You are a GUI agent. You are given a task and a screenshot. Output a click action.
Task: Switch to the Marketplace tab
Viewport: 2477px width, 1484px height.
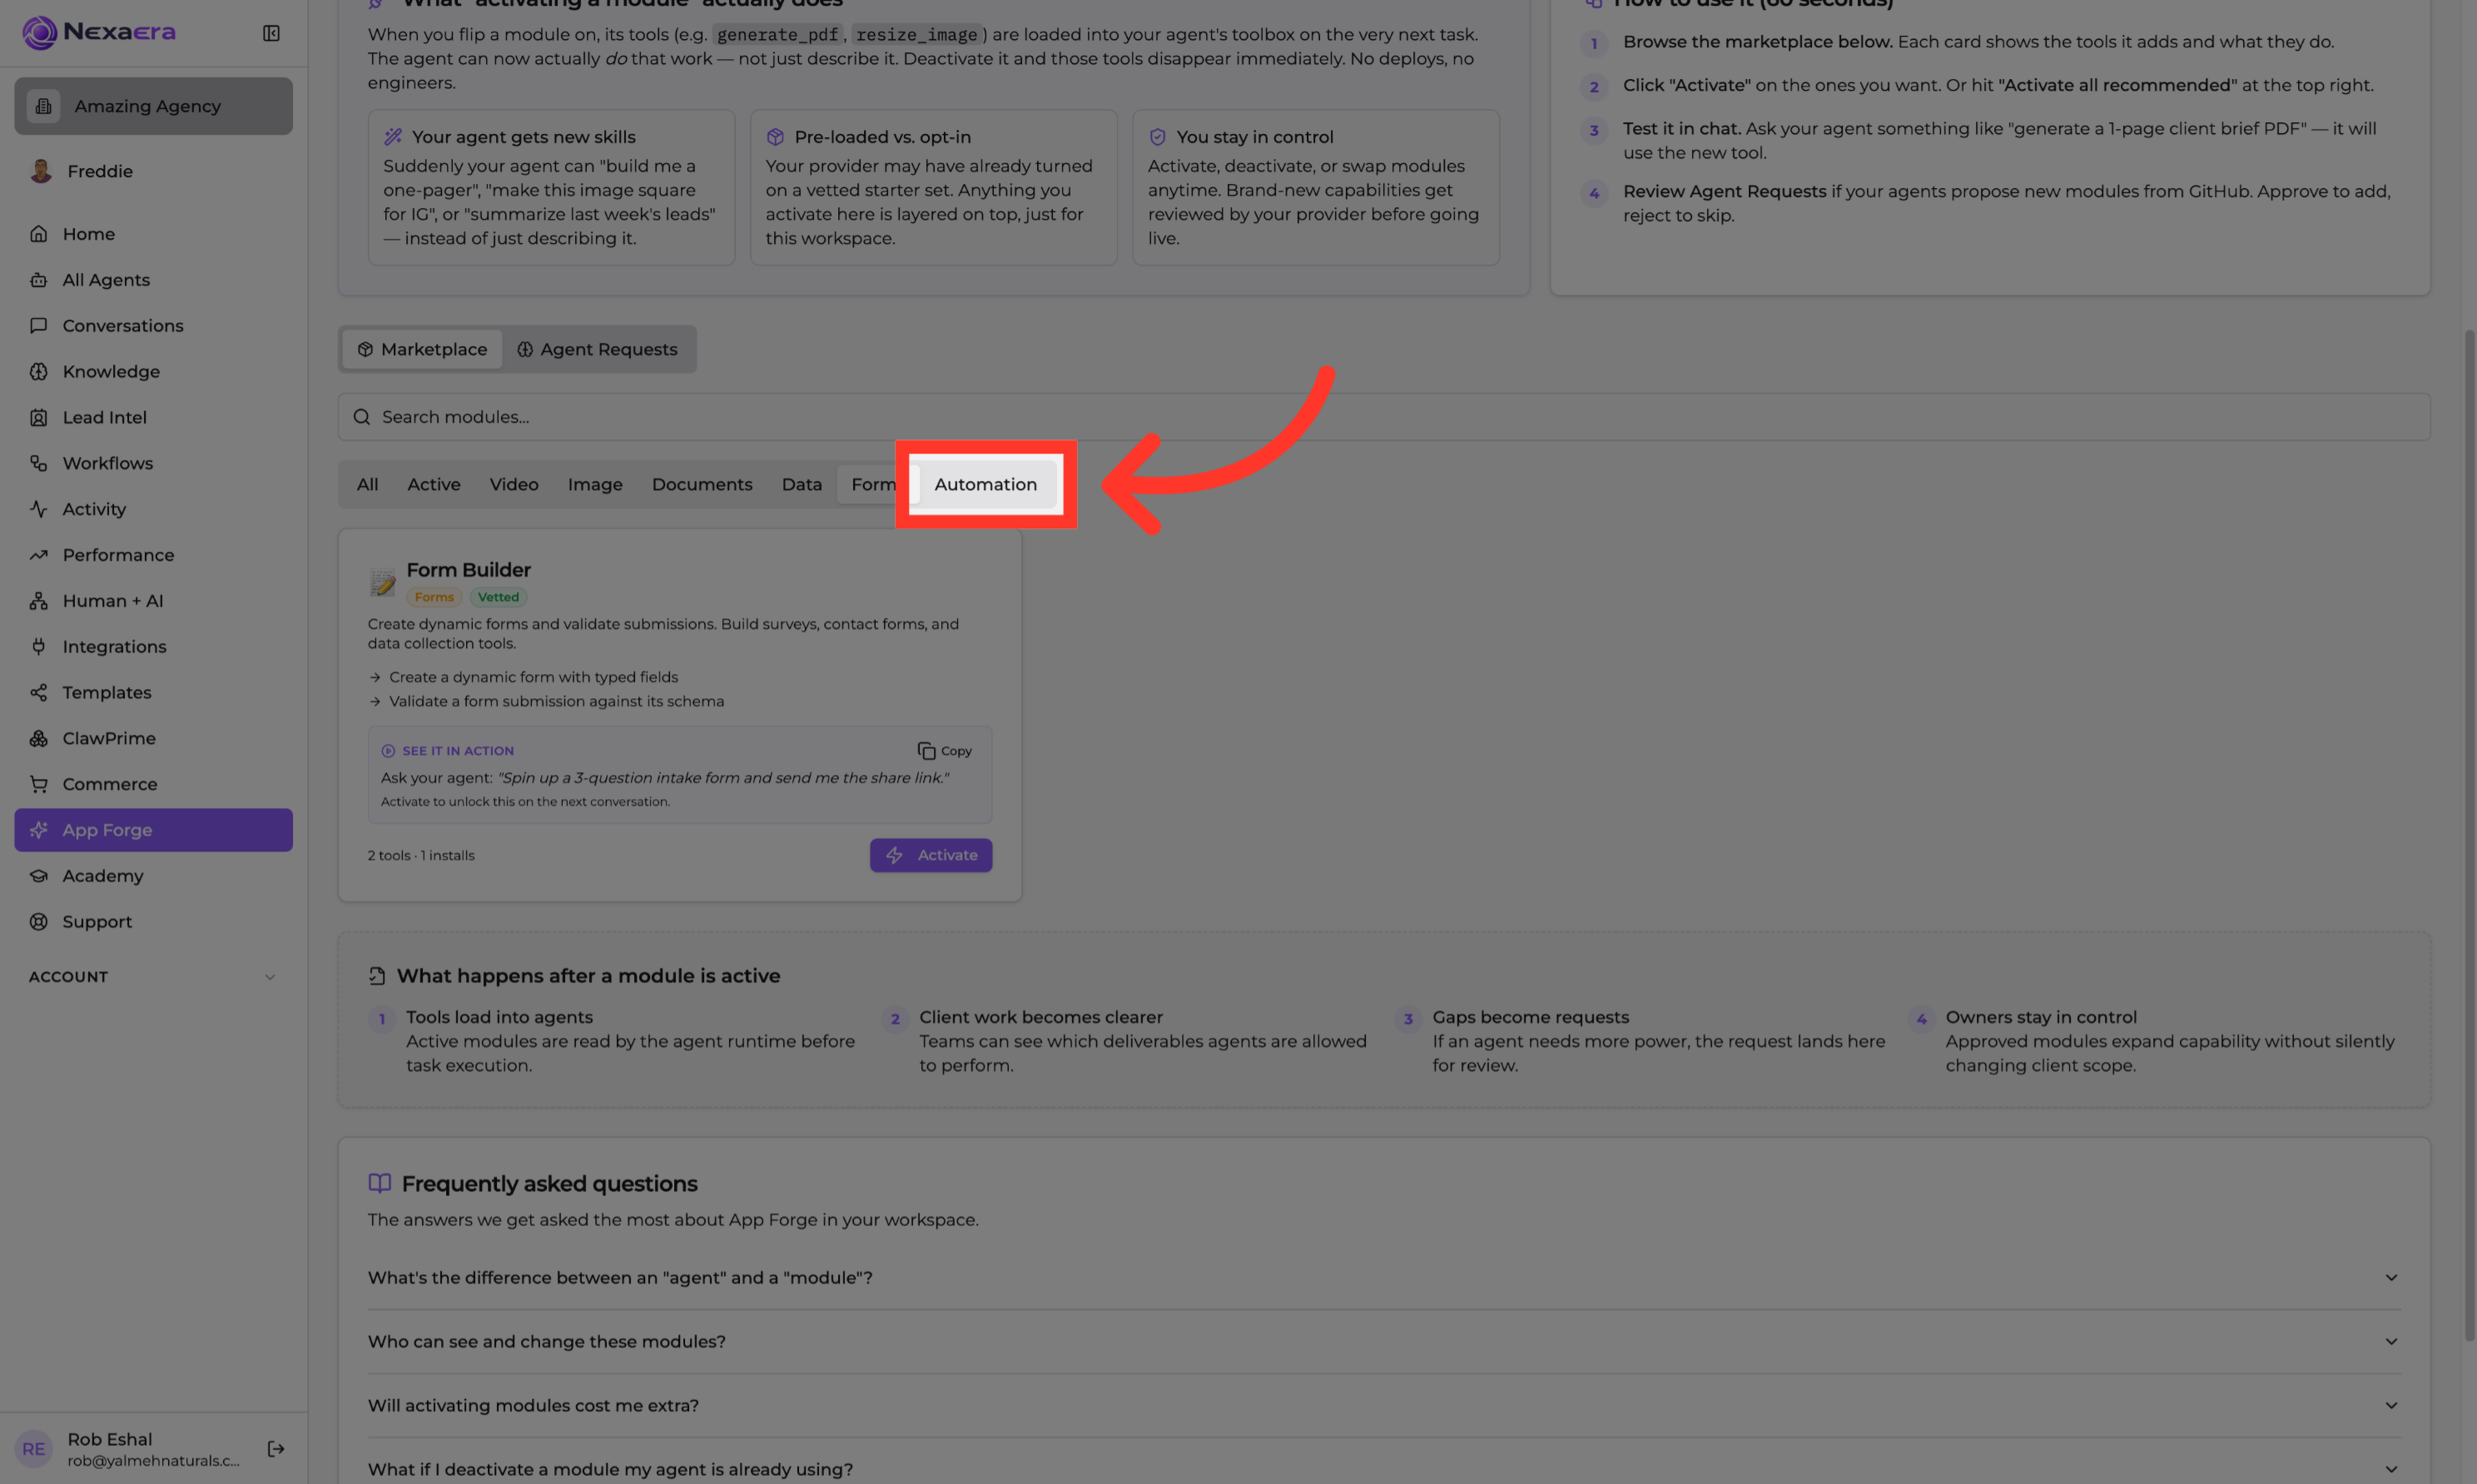[422, 349]
